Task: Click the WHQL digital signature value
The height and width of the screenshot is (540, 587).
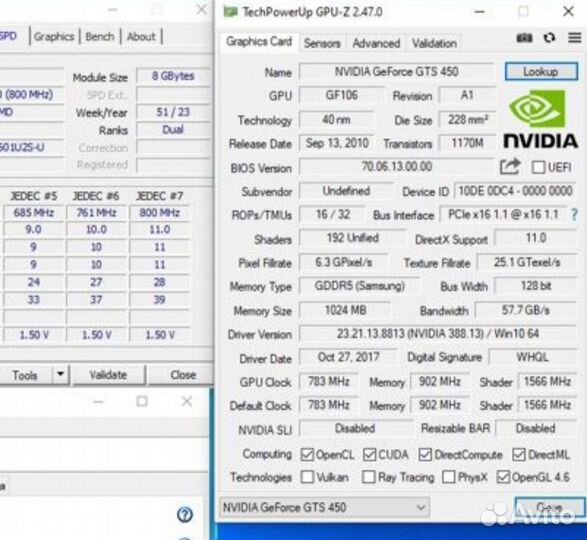Action: pos(532,357)
